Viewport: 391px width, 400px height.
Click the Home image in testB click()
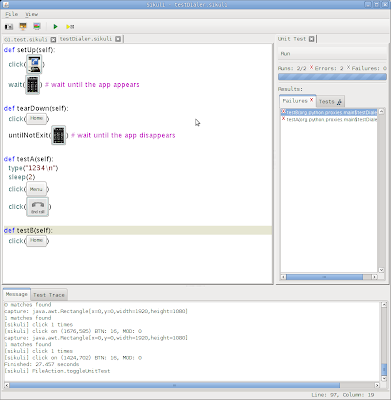pos(36,241)
